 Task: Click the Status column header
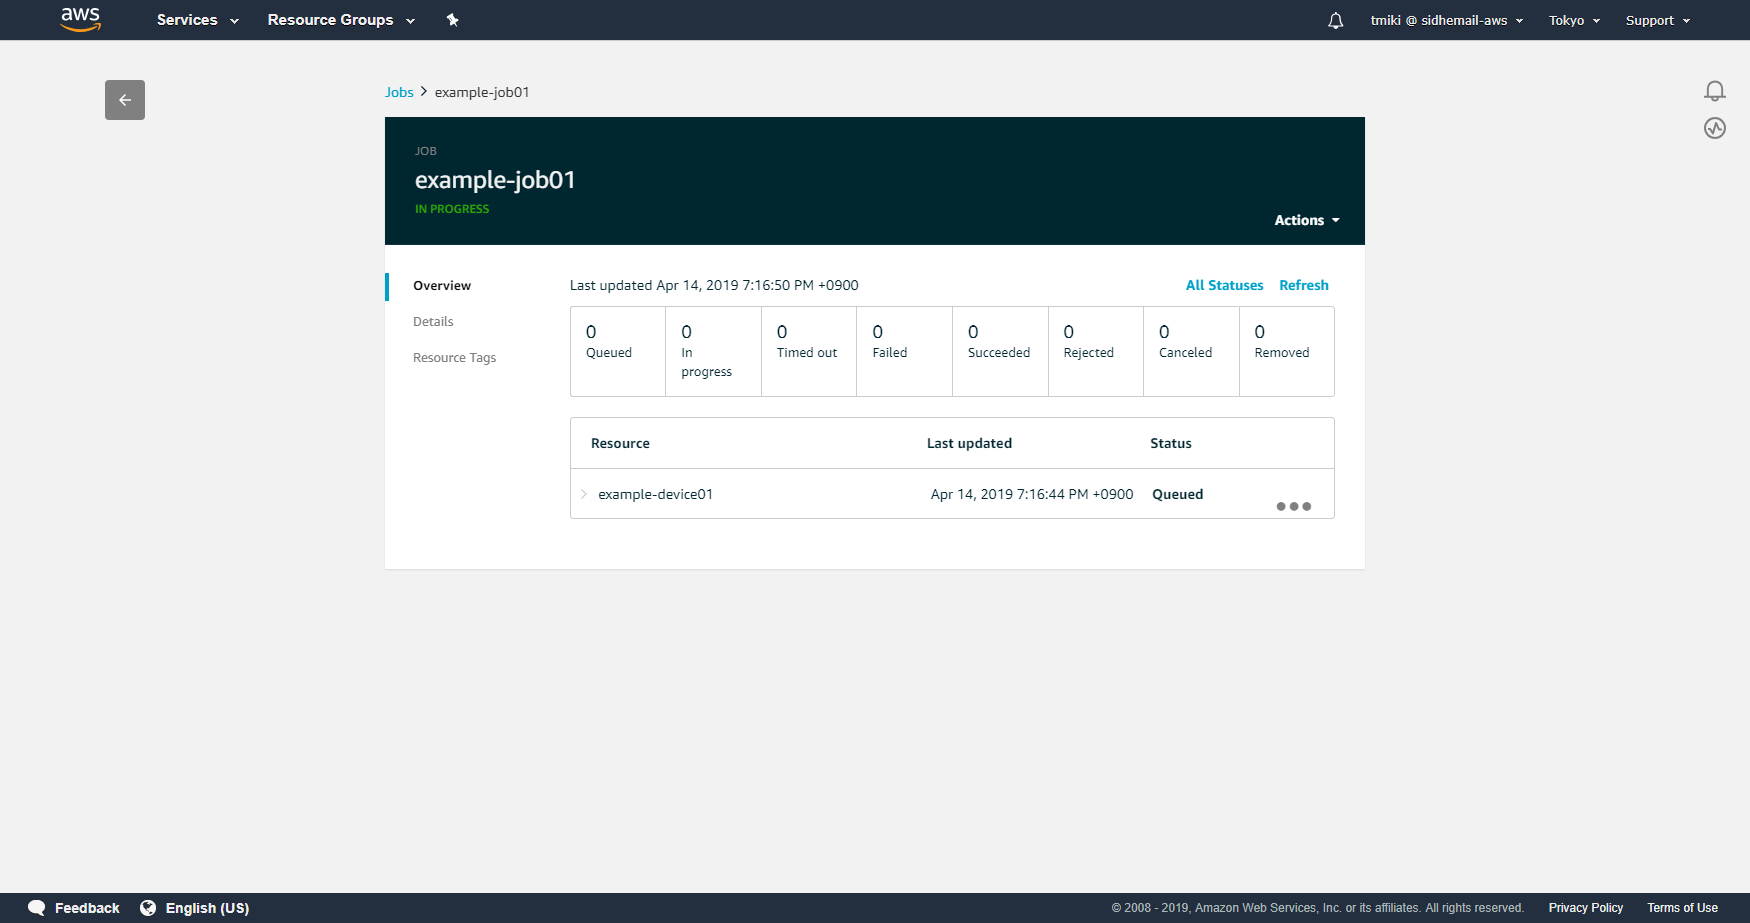coord(1171,443)
